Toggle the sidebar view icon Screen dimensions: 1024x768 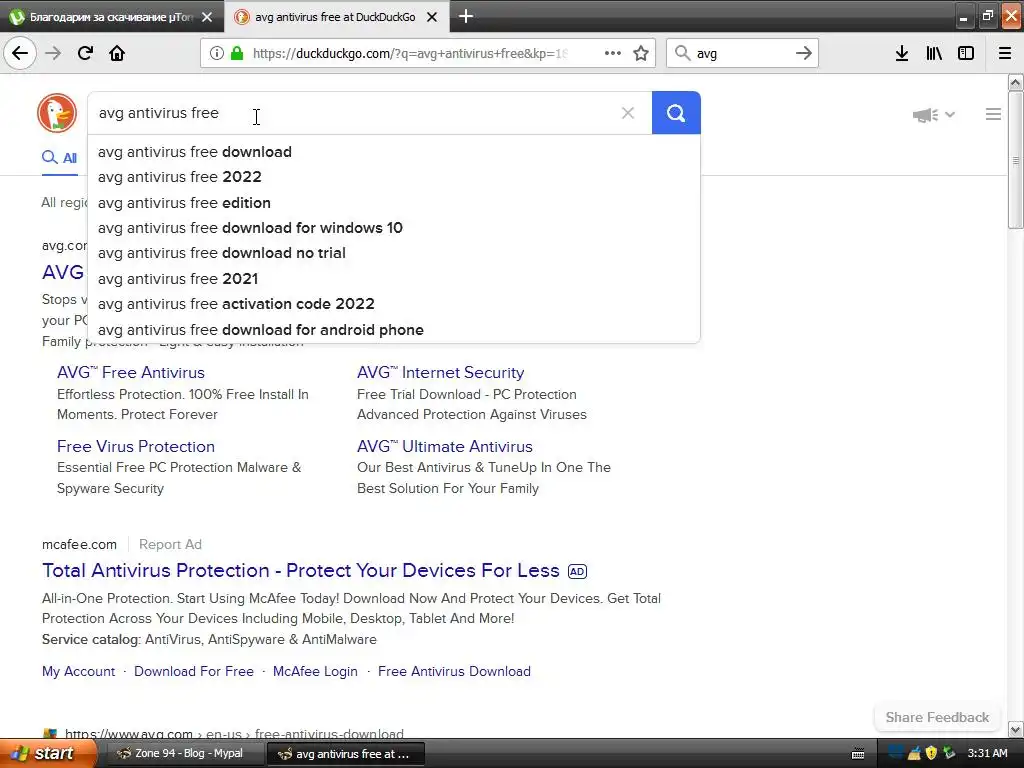966,53
